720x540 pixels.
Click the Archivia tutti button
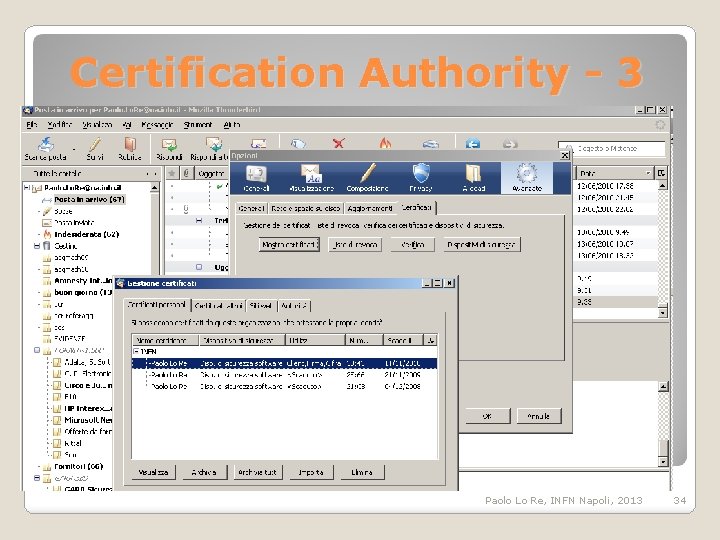coord(257,472)
